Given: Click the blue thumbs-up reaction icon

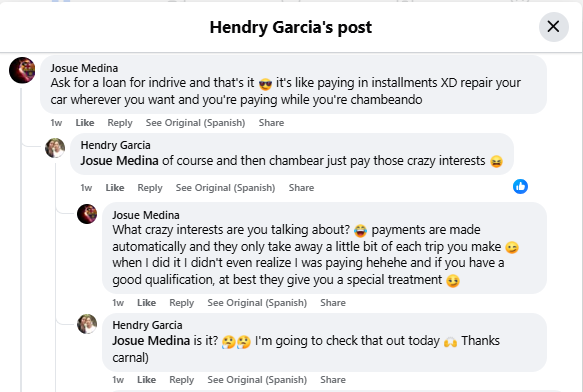Looking at the screenshot, I should (x=520, y=186).
